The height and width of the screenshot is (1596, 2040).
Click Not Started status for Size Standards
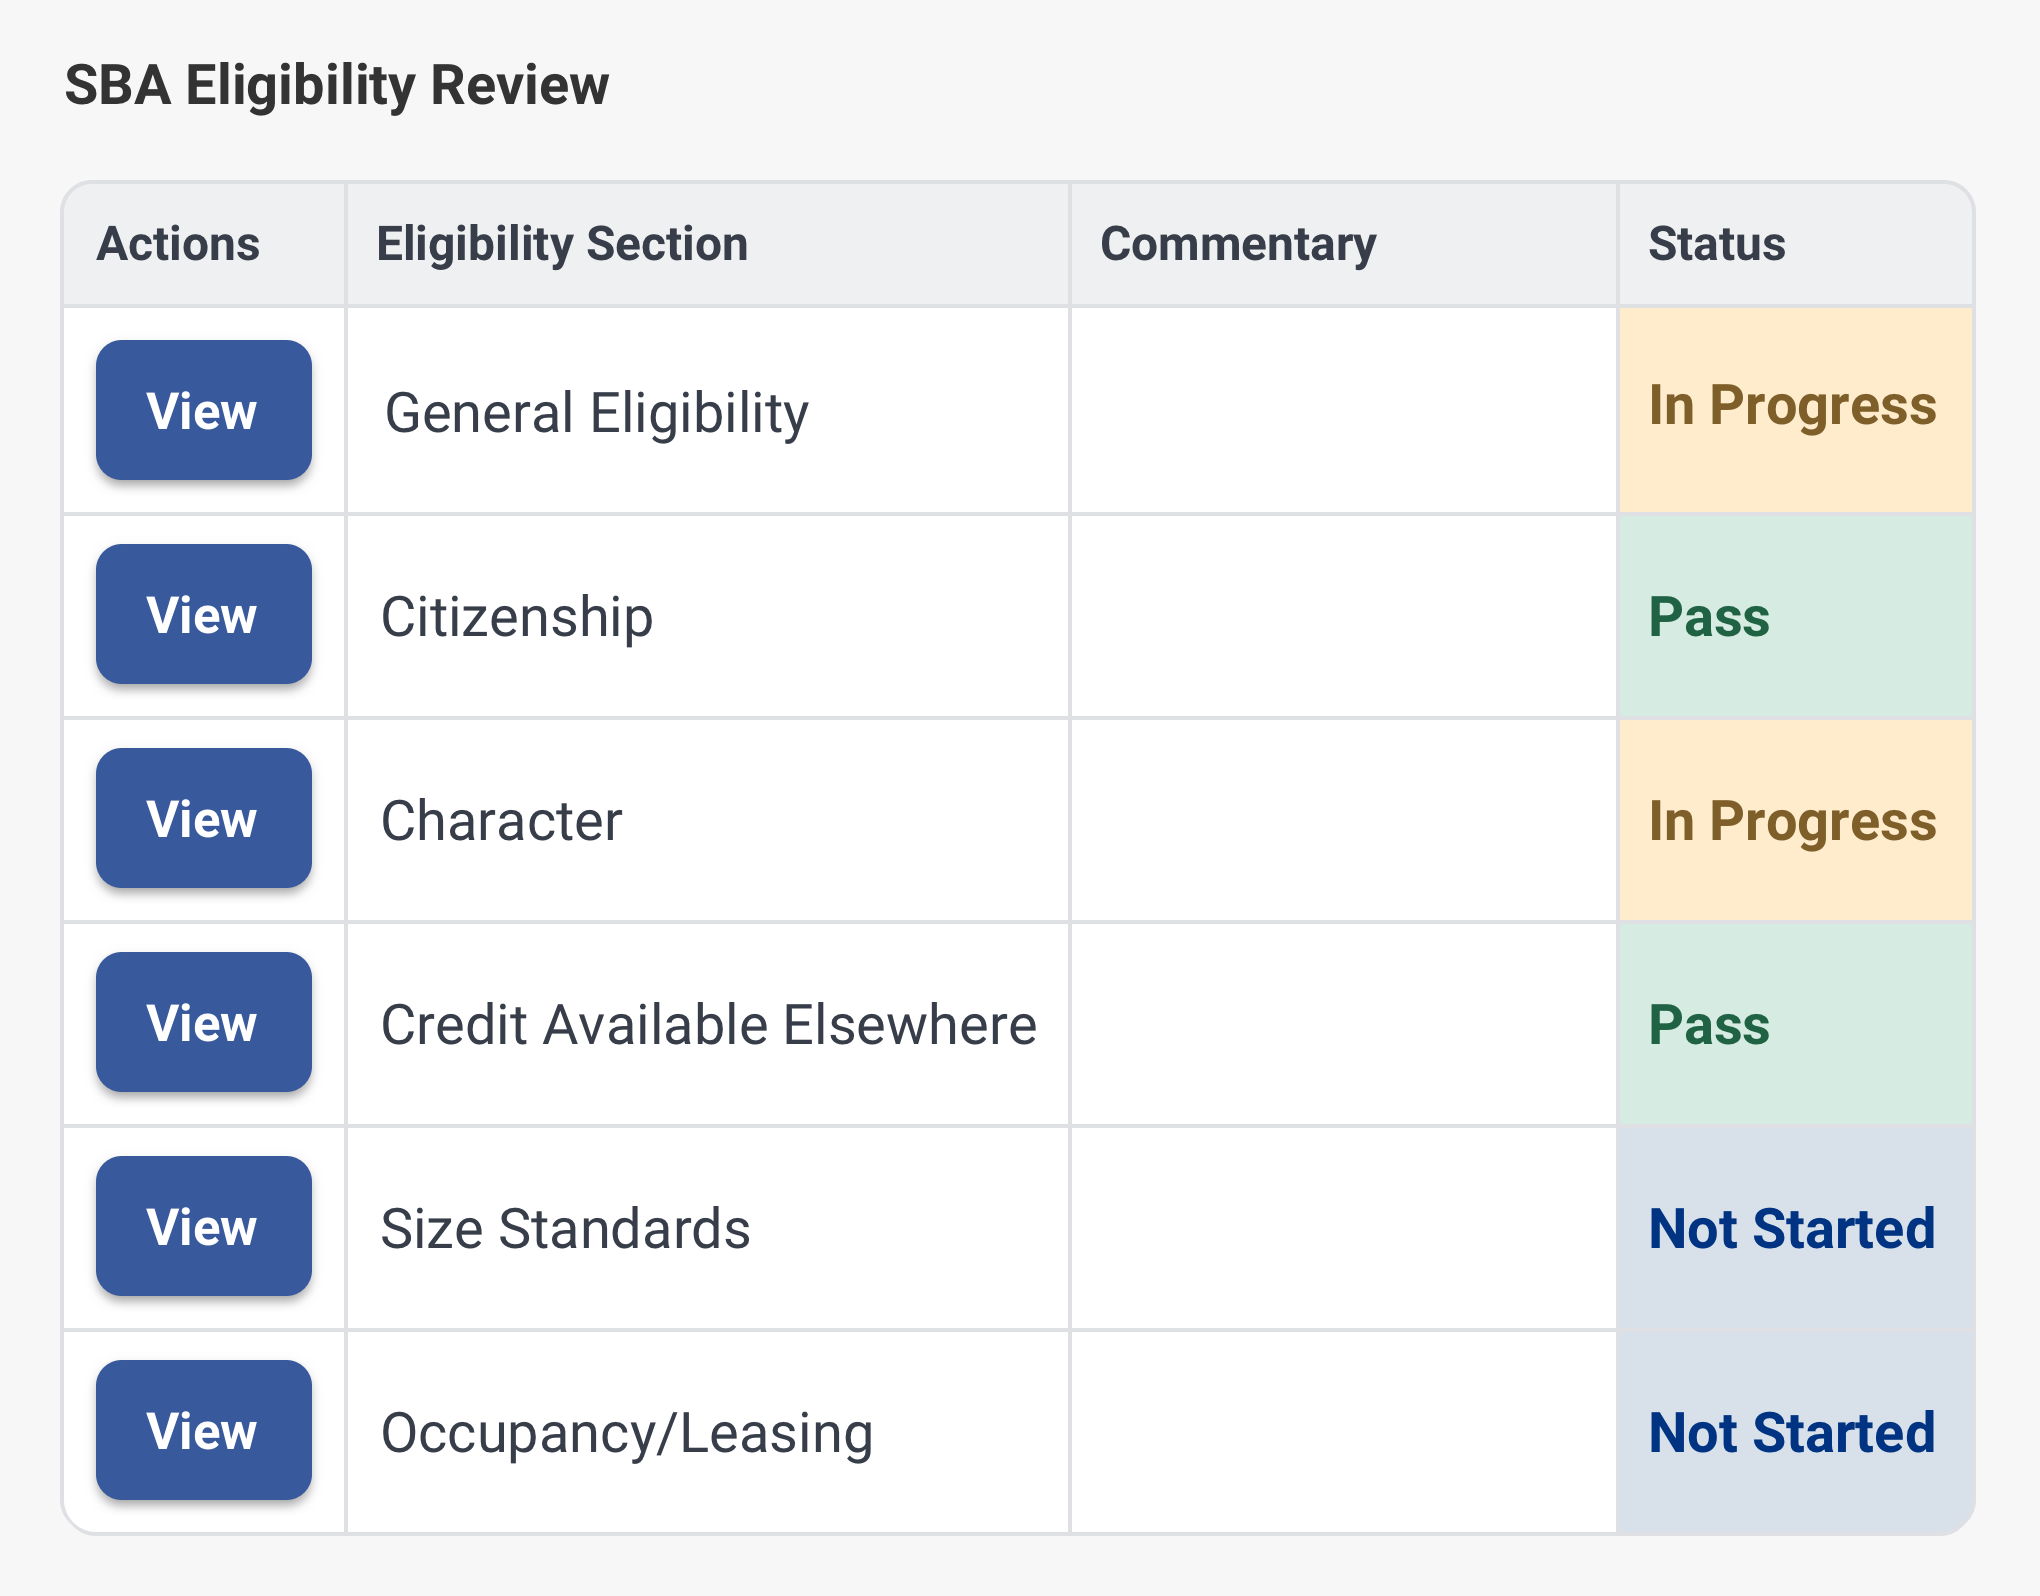[x=1791, y=1229]
